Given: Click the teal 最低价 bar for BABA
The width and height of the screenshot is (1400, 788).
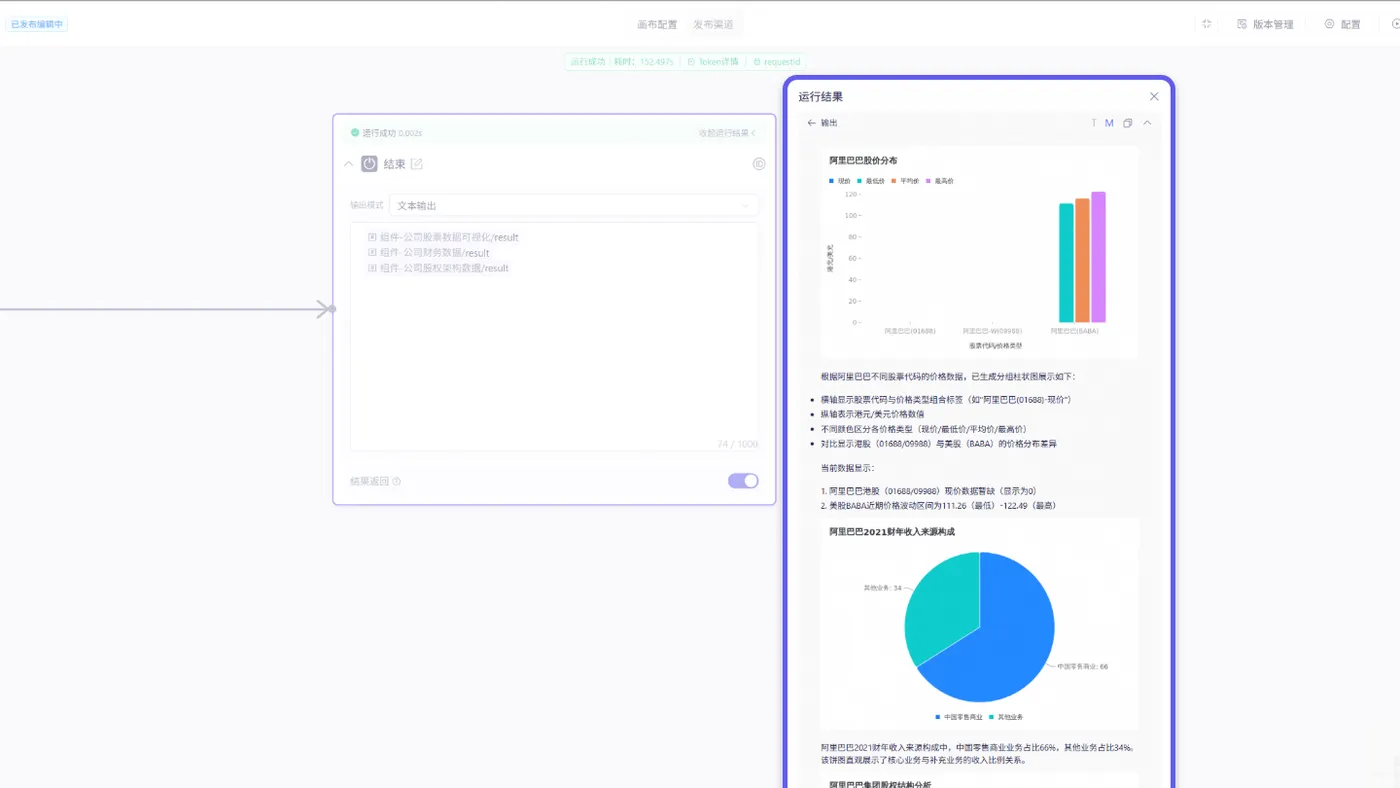Looking at the screenshot, I should click(x=1066, y=263).
